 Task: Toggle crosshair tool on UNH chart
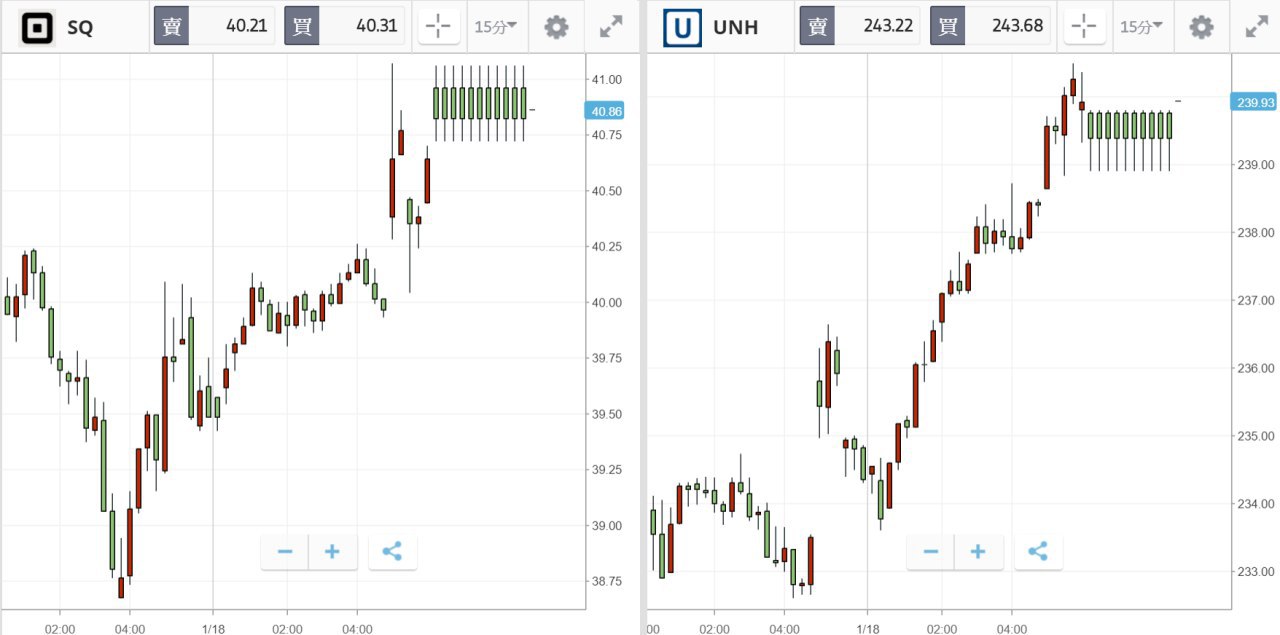(x=1084, y=27)
